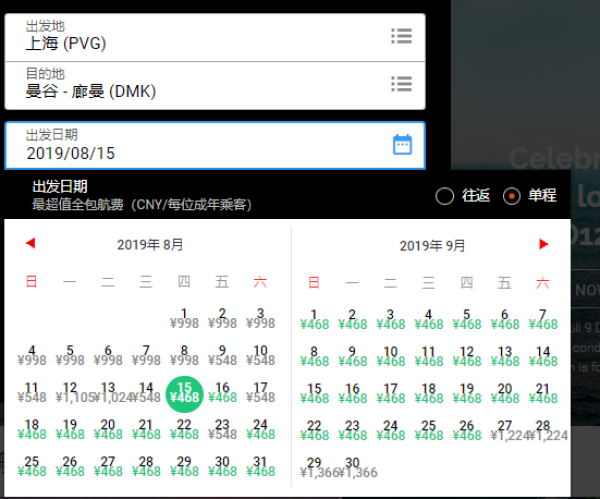Image resolution: width=600 pixels, height=499 pixels.
Task: Pick August 9 priced ¥548
Action: [222, 356]
